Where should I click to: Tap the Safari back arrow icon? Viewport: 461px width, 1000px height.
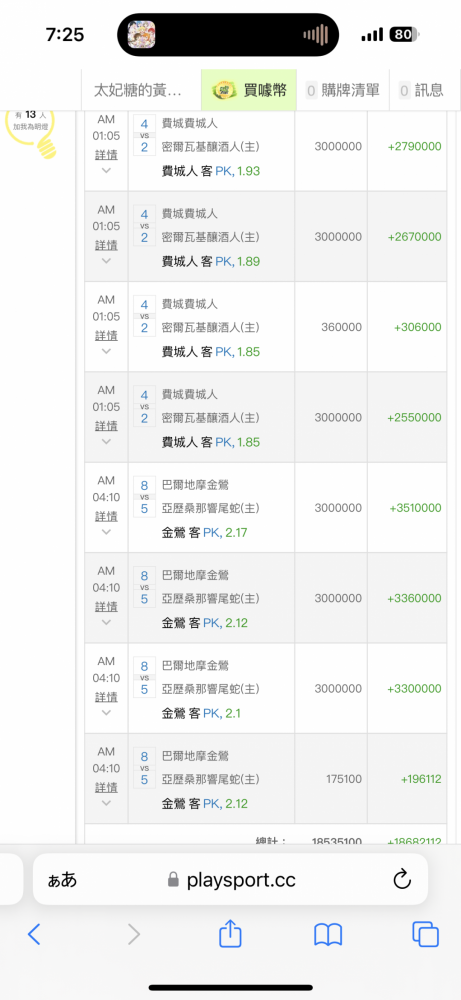tap(34, 934)
